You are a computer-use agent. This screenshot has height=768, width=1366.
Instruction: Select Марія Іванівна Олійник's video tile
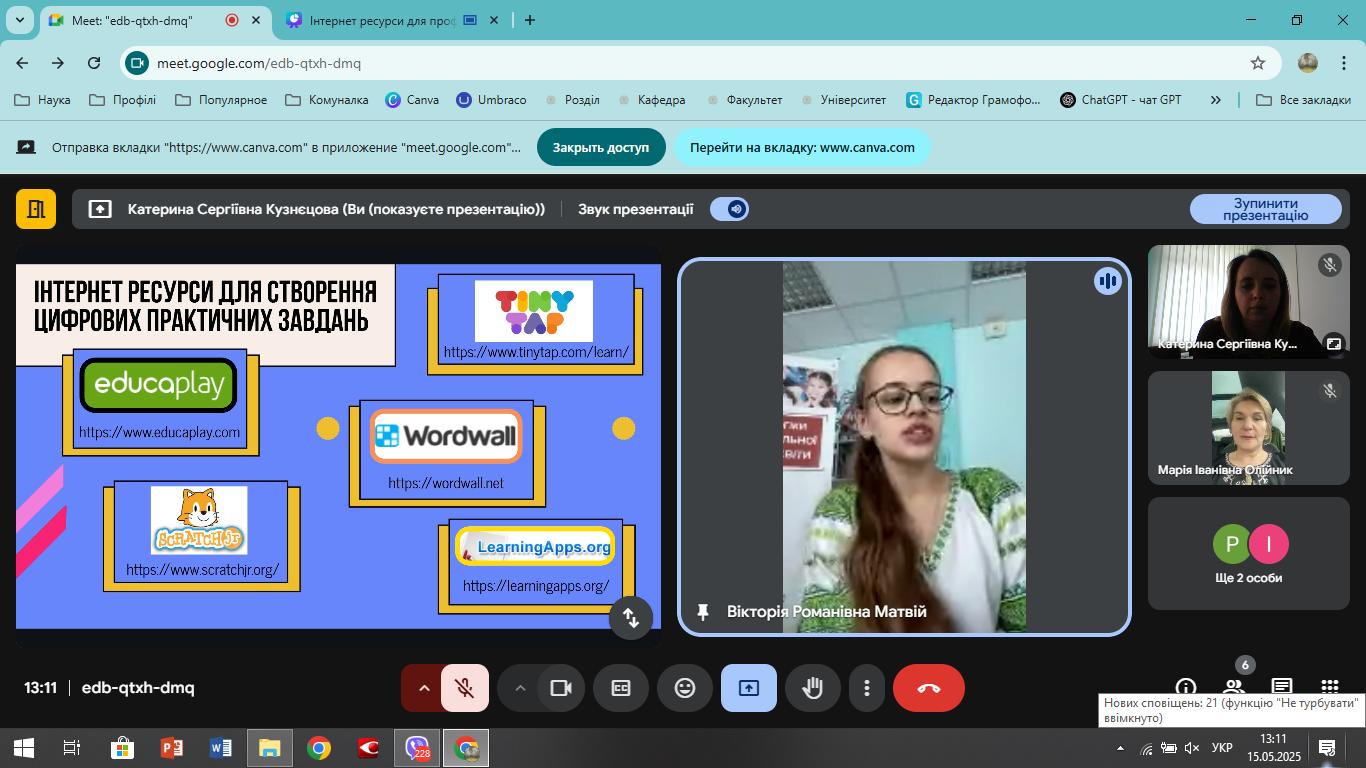click(1249, 428)
